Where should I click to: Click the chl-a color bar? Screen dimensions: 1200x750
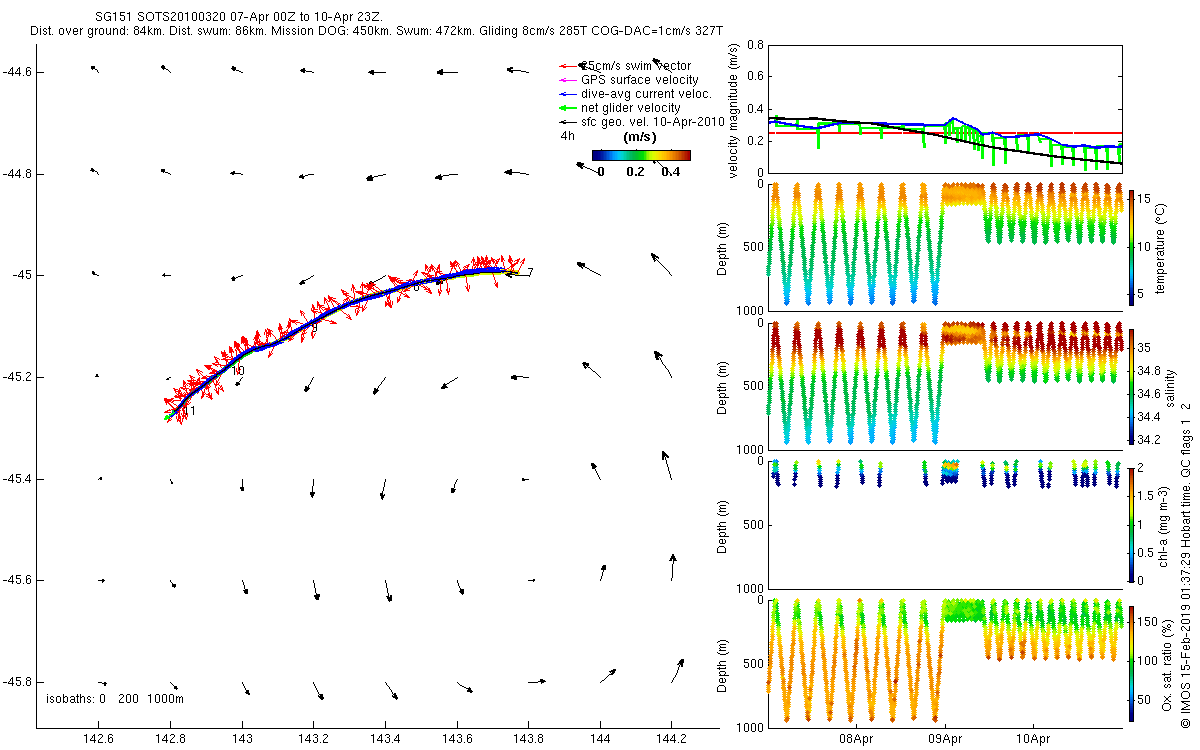pos(1133,524)
